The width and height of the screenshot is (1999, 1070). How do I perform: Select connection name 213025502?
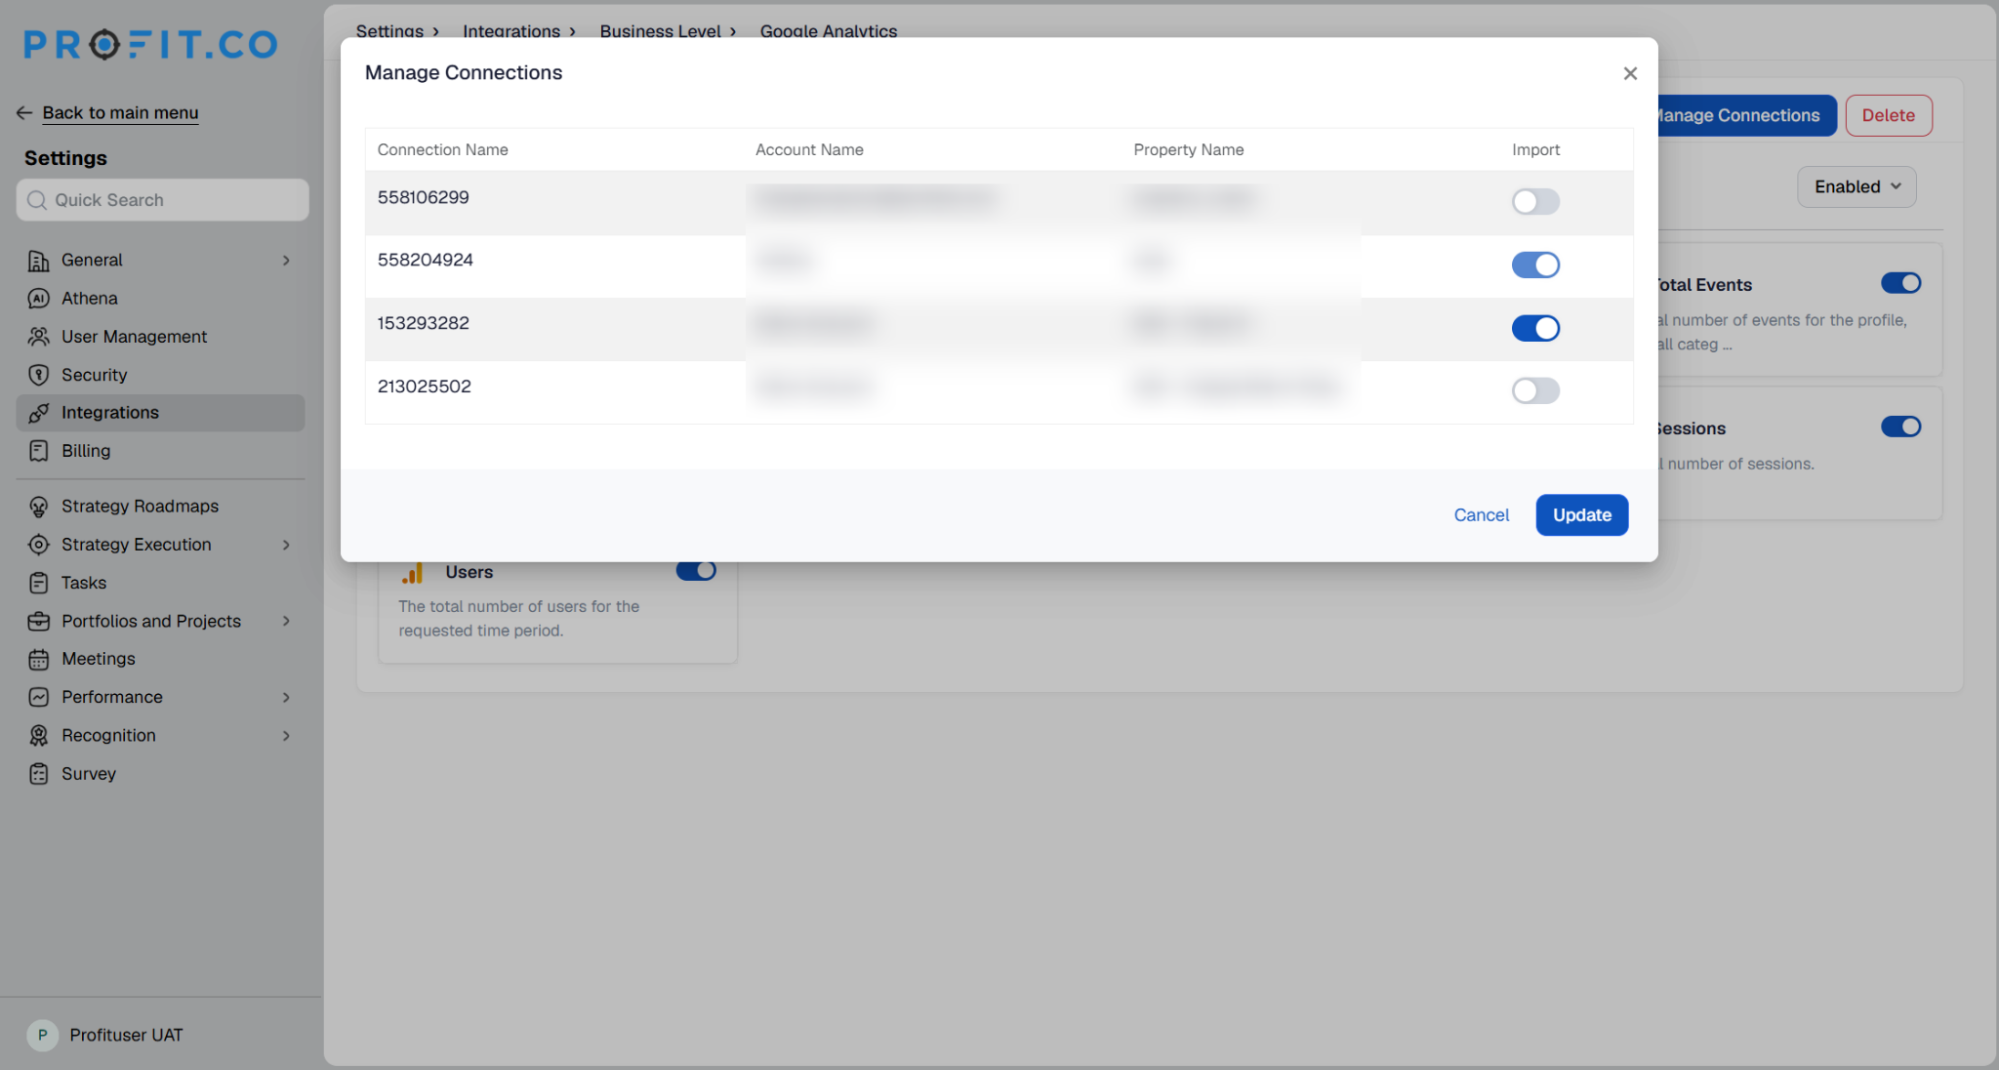(x=424, y=386)
